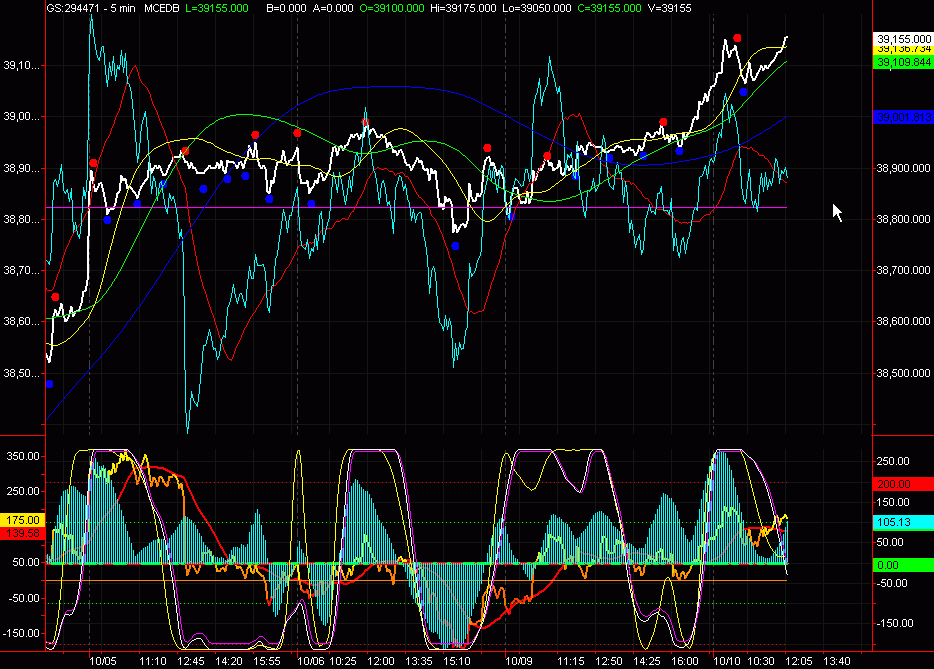The width and height of the screenshot is (934, 669).
Task: Select the B=0.000 bid value
Action: click(x=286, y=8)
